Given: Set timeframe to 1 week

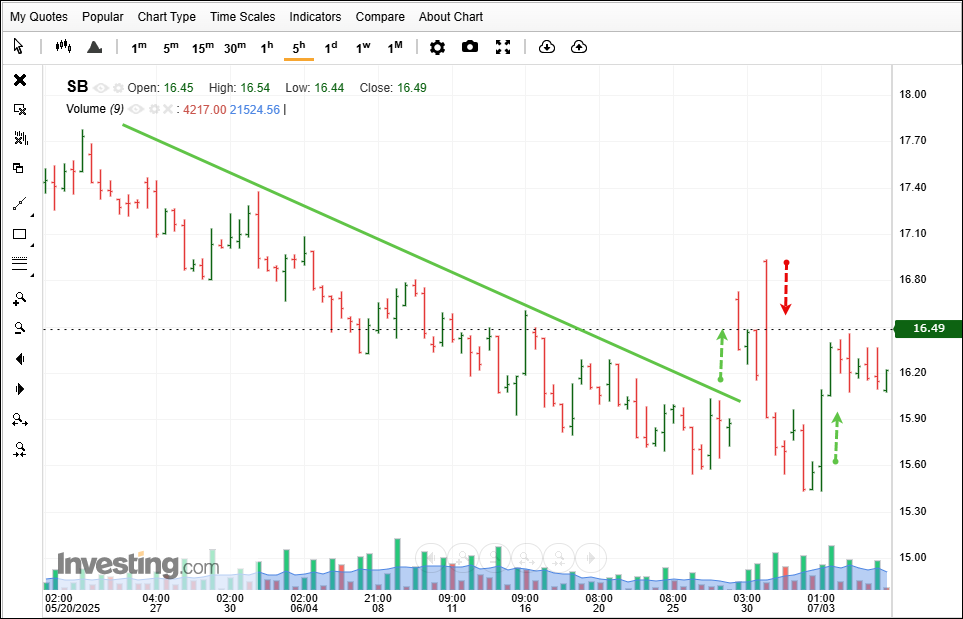Looking at the screenshot, I should click(x=363, y=47).
